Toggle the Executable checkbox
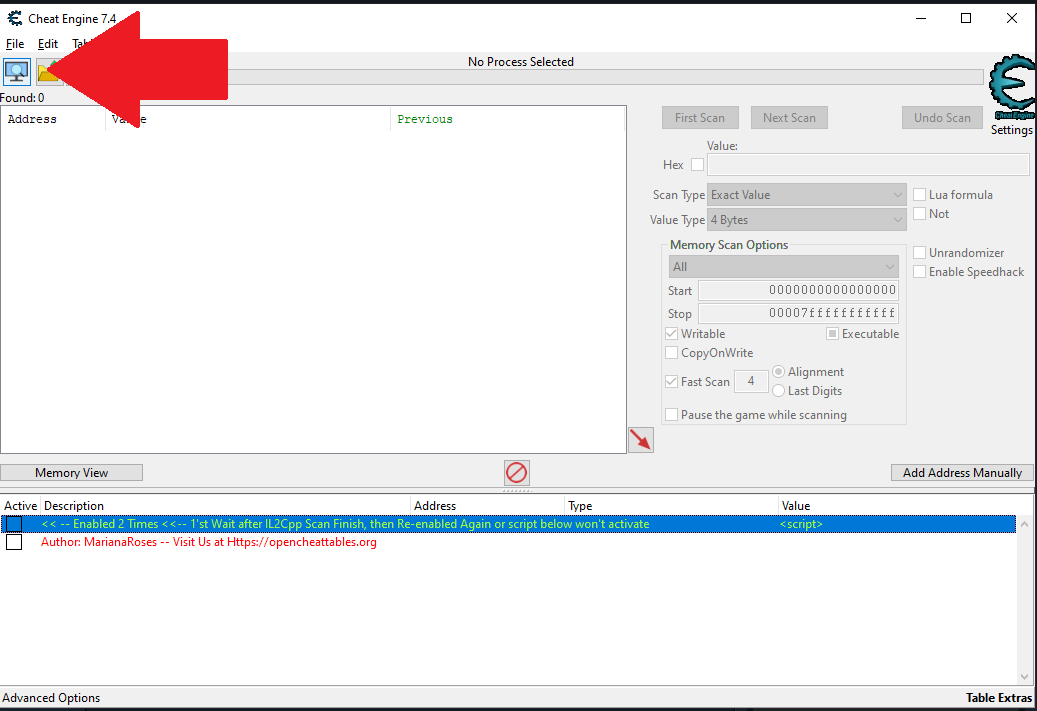1037x711 pixels. (832, 333)
